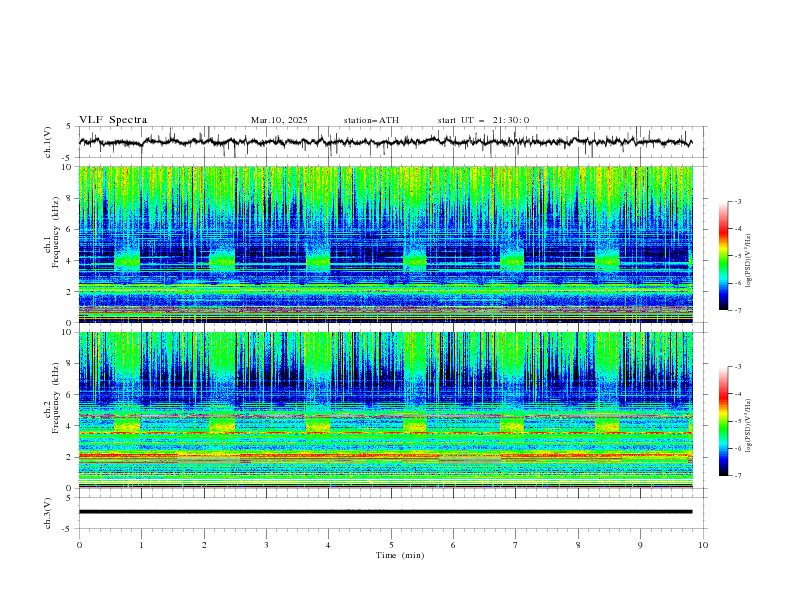The height and width of the screenshot is (612, 792).
Task: Click the "station=ATH" header label
Action: coord(371,120)
